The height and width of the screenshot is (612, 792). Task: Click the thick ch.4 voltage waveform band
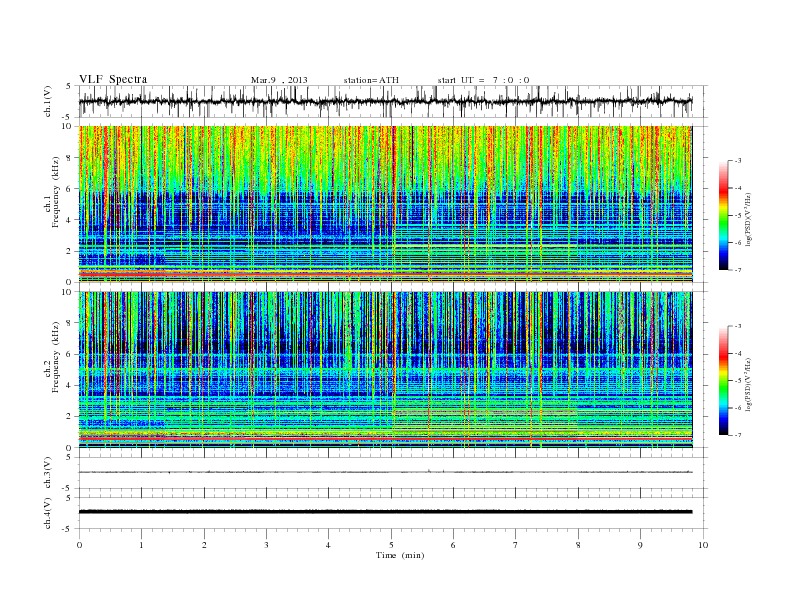tap(385, 512)
